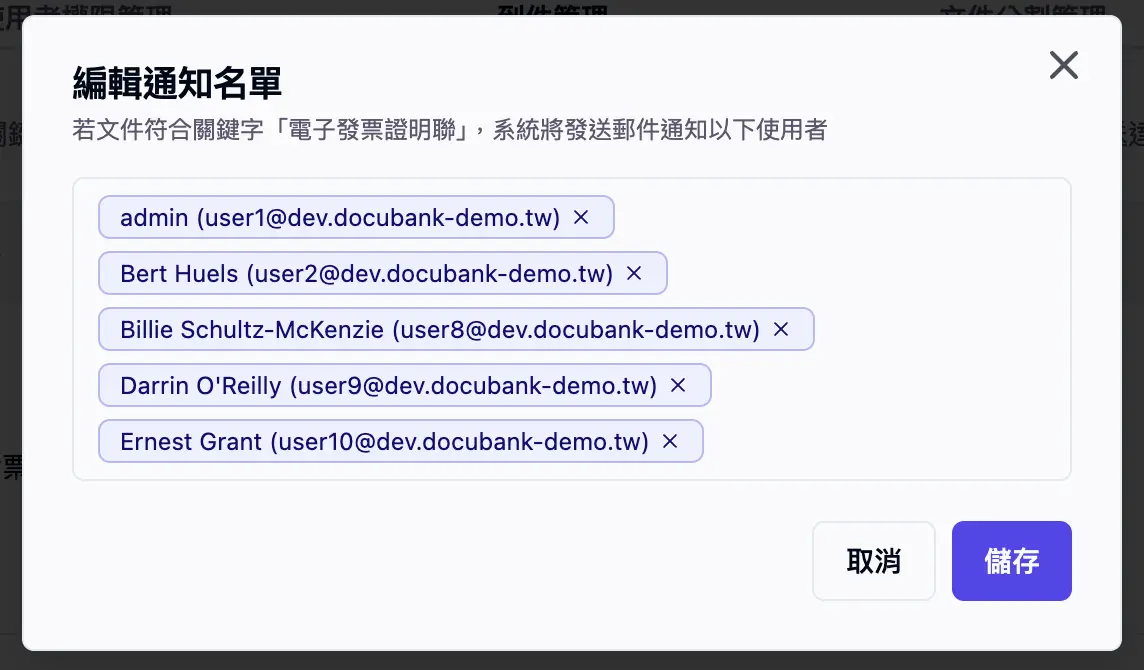
Task: Close the 編輯通知名單 dialog with X
Action: click(1063, 66)
